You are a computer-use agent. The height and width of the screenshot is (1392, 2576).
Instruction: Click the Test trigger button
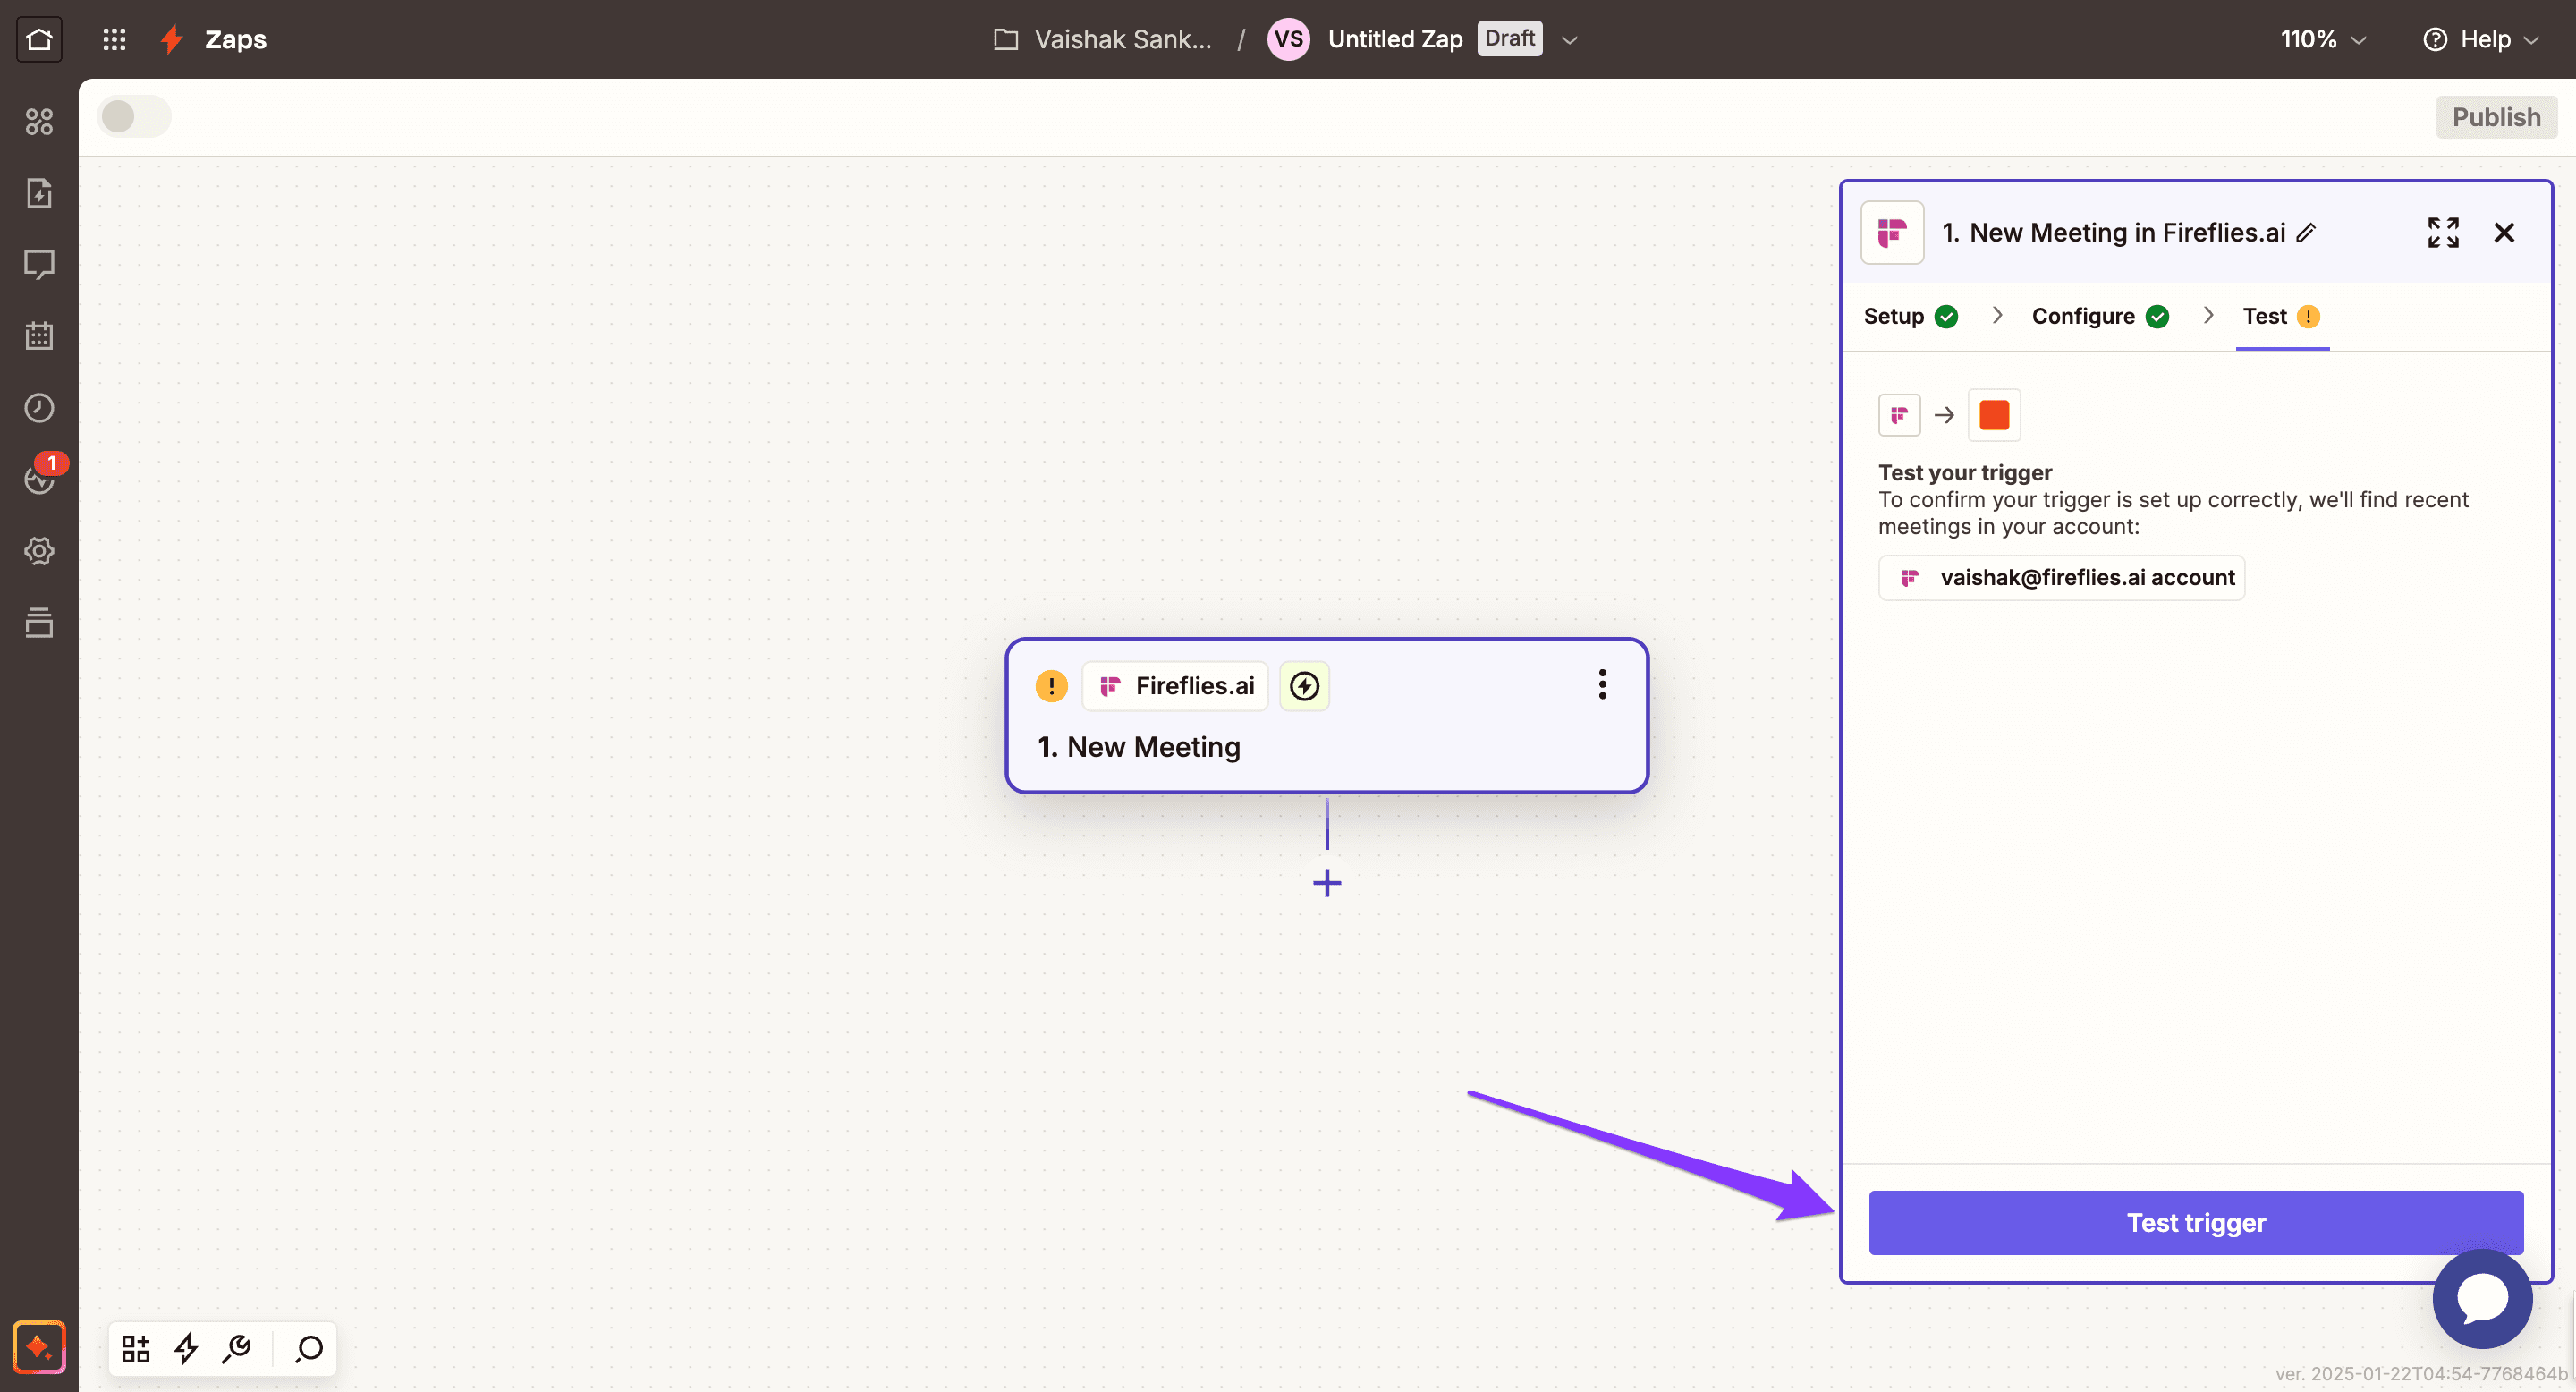click(2196, 1222)
